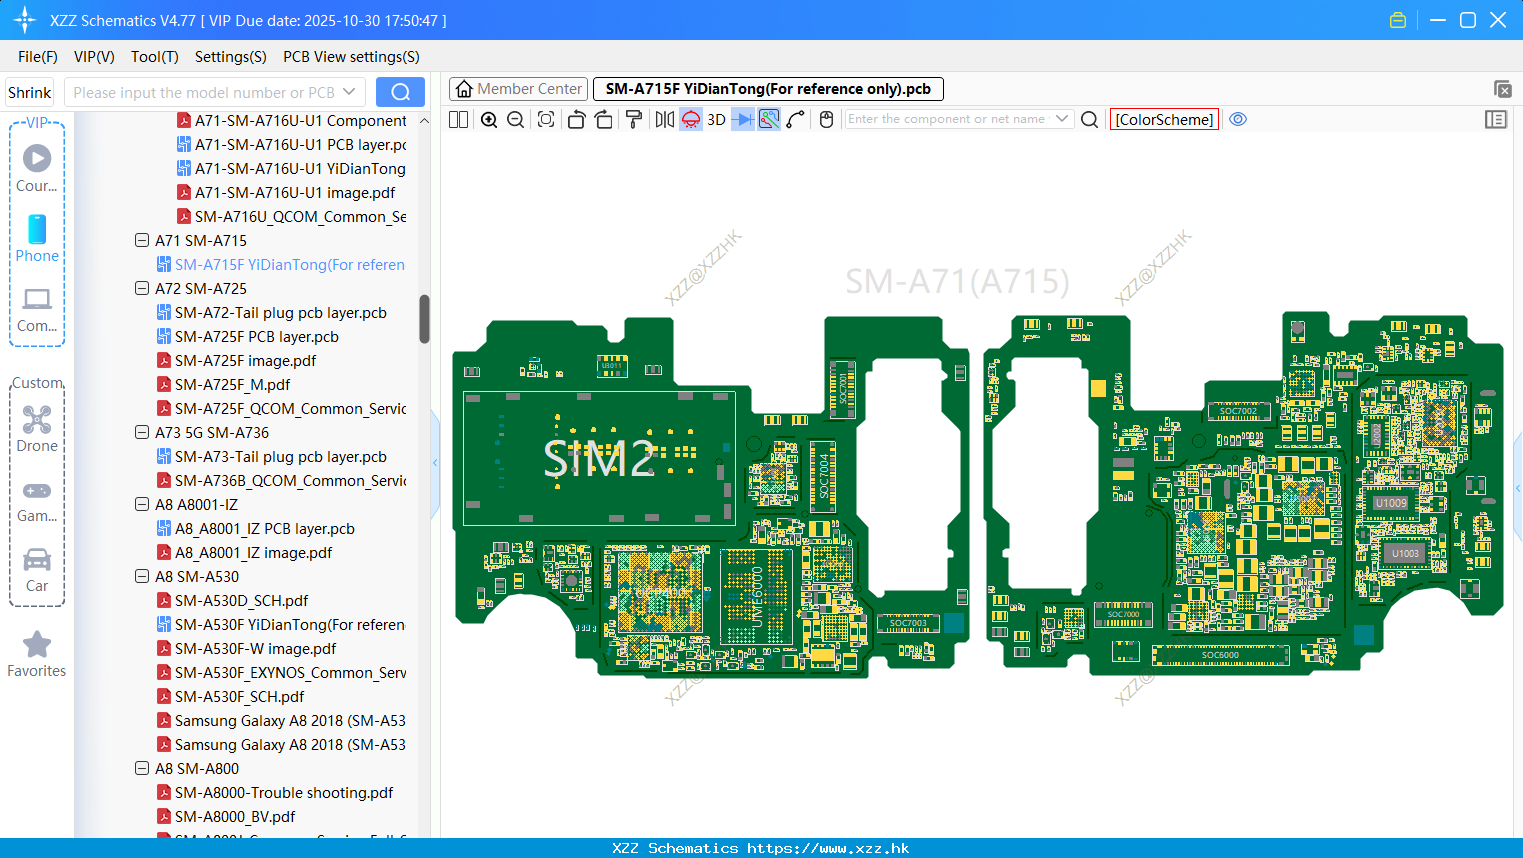This screenshot has width=1523, height=858.
Task: Click the left panel collapse handle
Action: (x=435, y=463)
